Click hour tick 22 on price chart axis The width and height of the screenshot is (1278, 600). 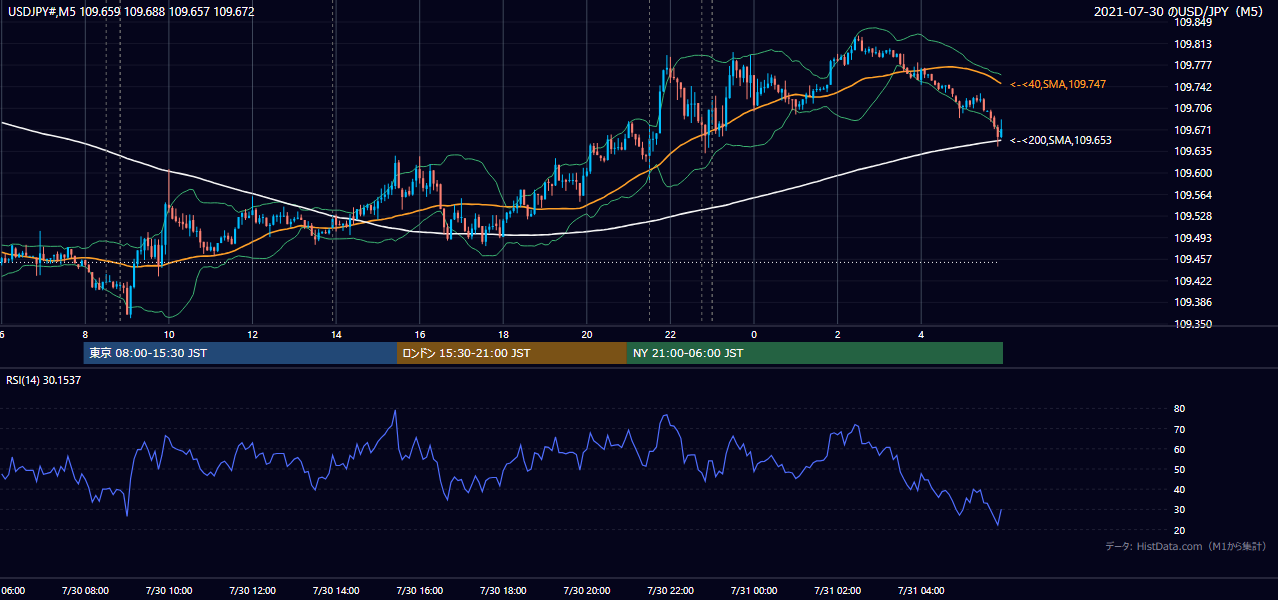pyautogui.click(x=670, y=335)
